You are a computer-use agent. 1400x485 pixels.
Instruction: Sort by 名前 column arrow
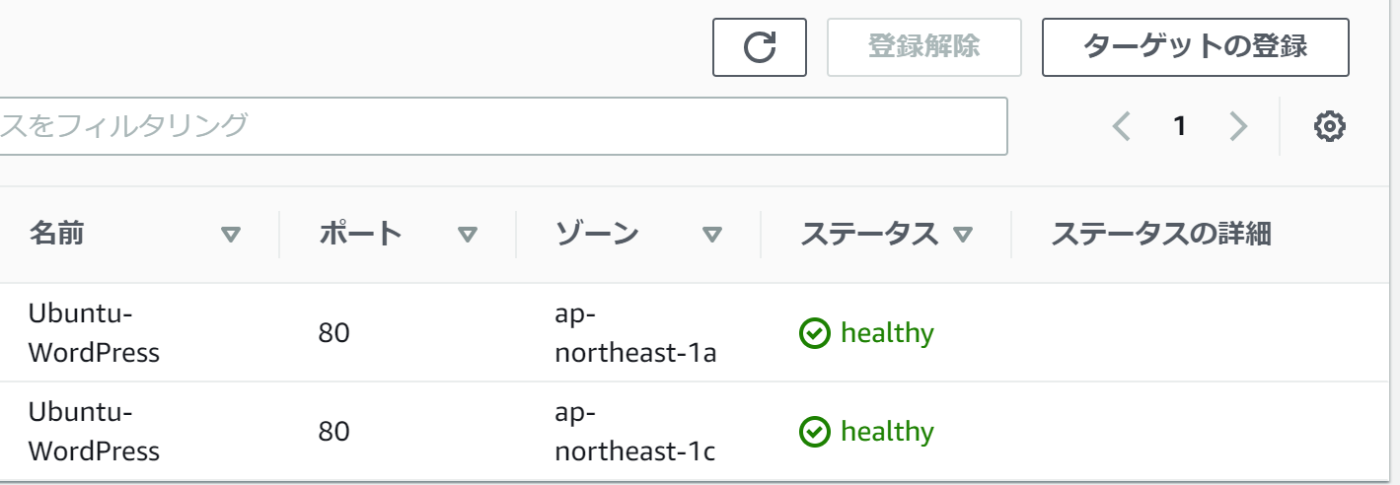(x=231, y=235)
